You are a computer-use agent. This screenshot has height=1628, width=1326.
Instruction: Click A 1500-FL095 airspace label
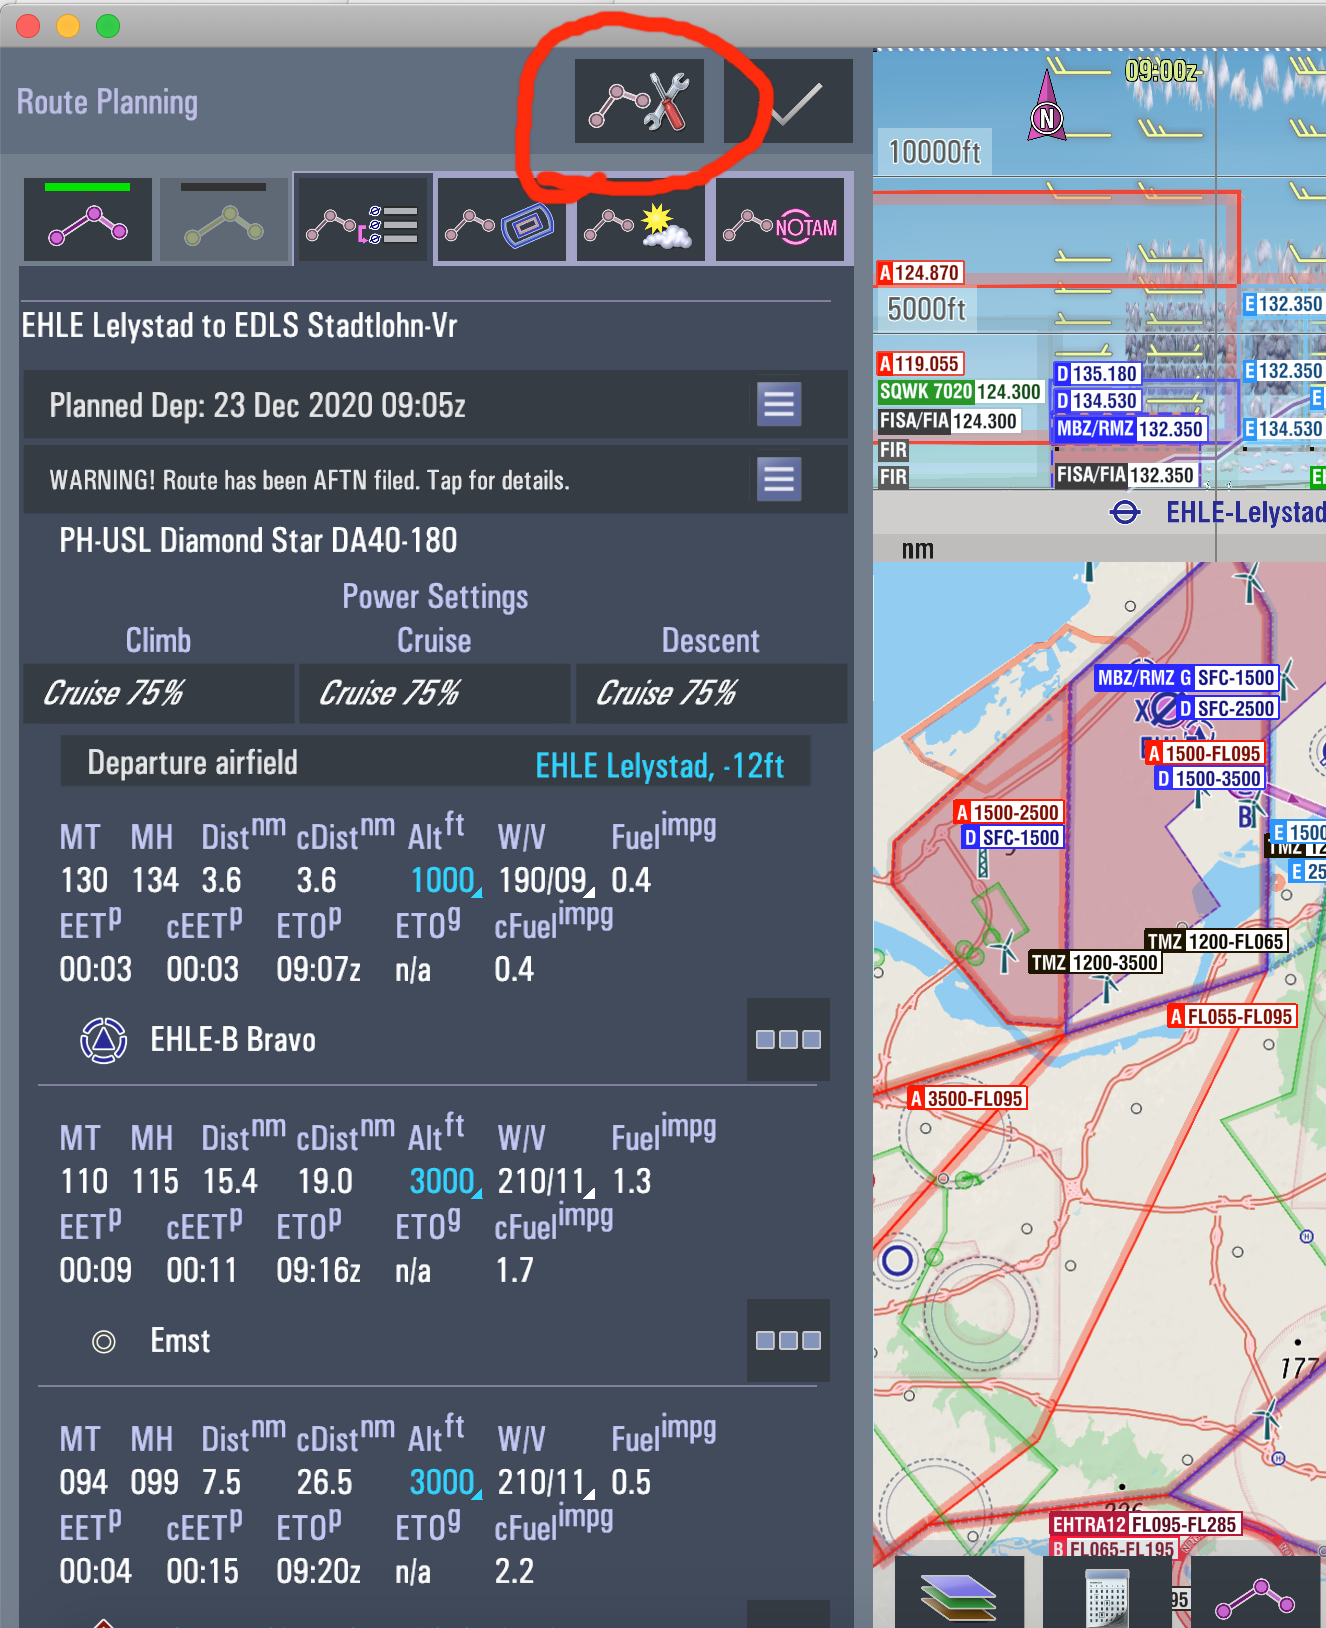click(1204, 754)
